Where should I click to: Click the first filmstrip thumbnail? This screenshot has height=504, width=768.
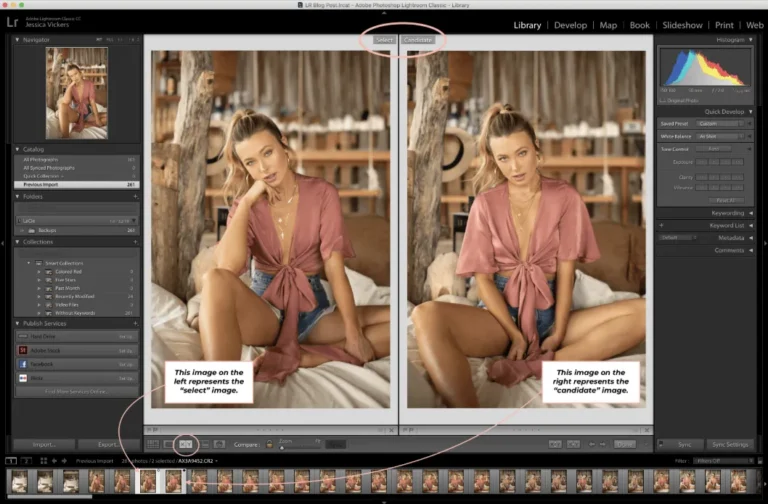20,480
